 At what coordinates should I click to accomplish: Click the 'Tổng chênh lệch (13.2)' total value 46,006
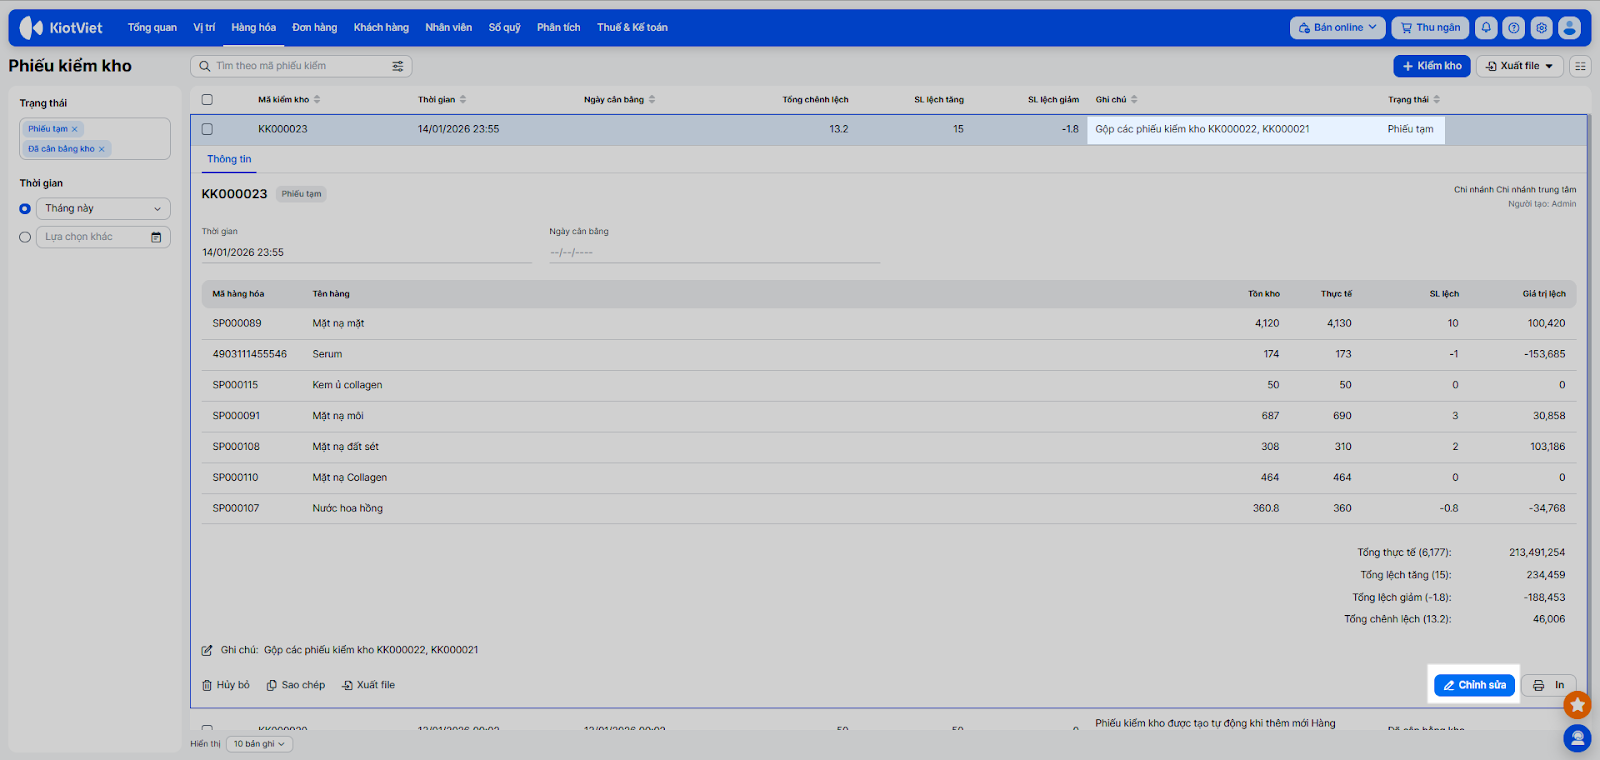(x=1549, y=619)
